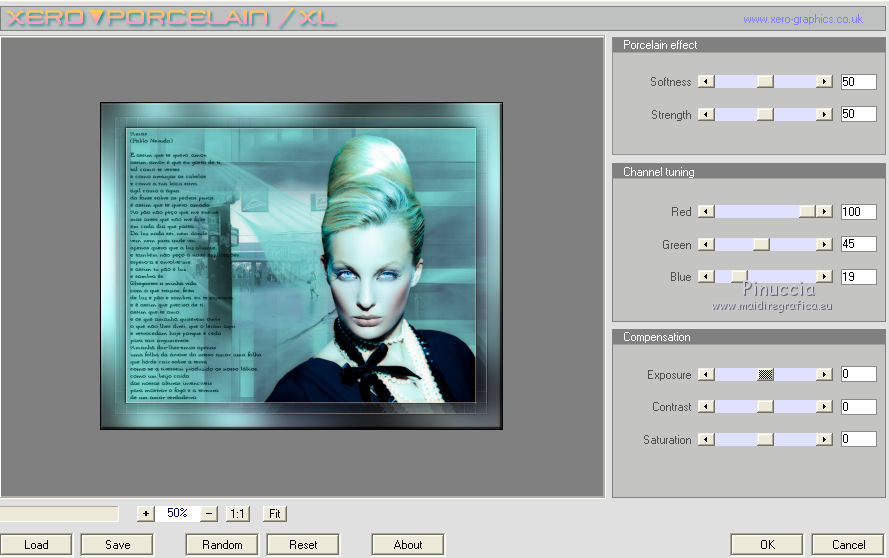
Task: Click the Saturation slider thumb
Action: (x=765, y=439)
